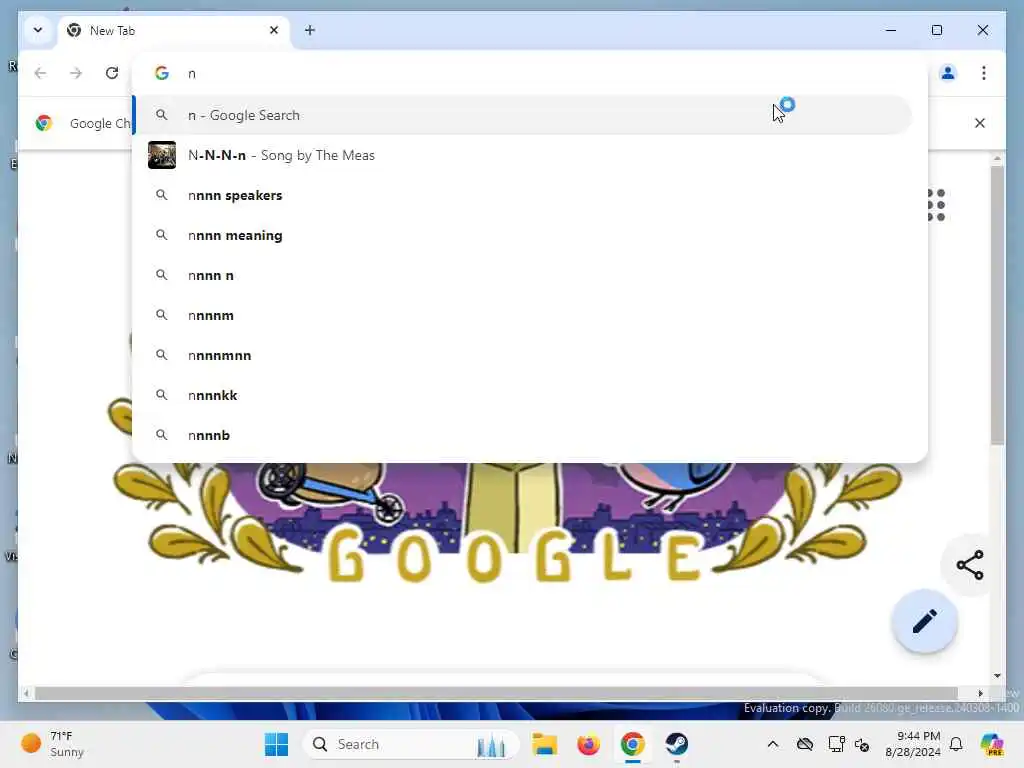
Task: Open Chrome three-dot menu
Action: click(x=984, y=73)
